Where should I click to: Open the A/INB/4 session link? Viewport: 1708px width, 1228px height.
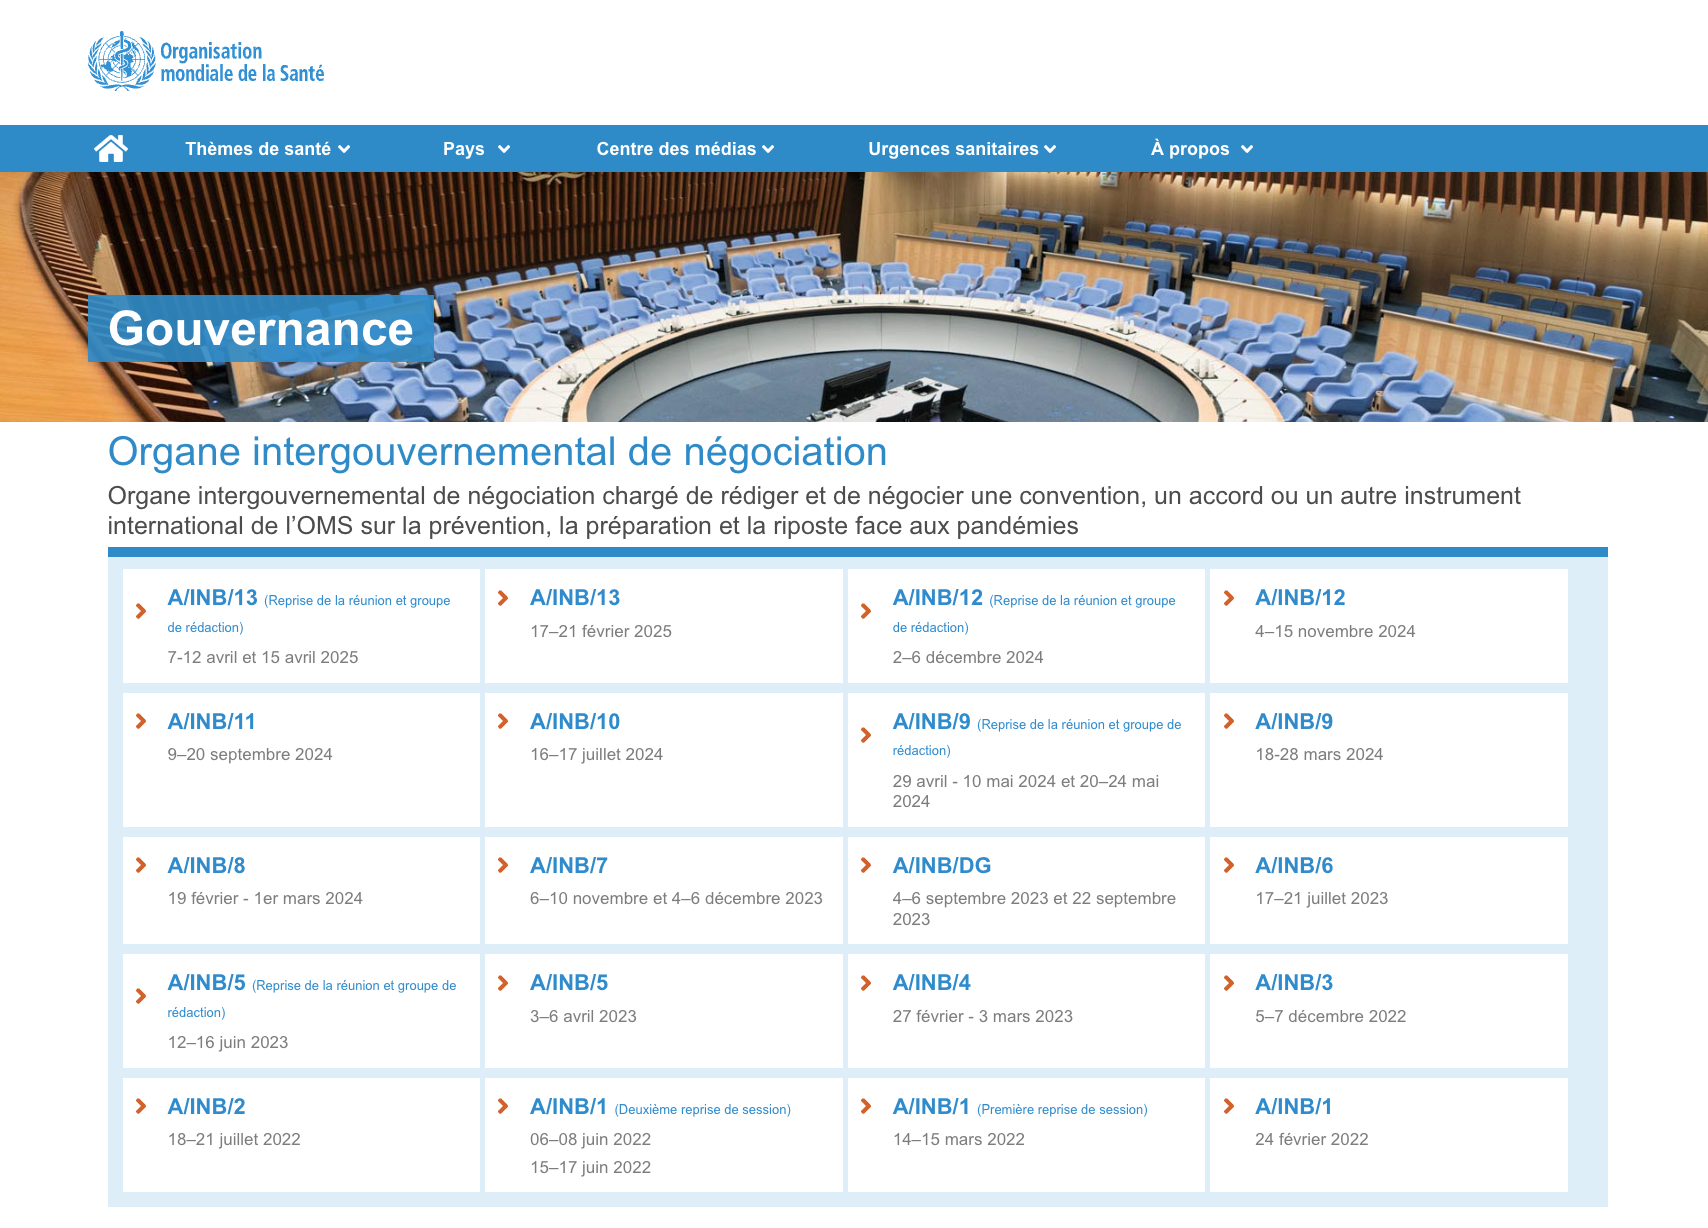[x=932, y=983]
